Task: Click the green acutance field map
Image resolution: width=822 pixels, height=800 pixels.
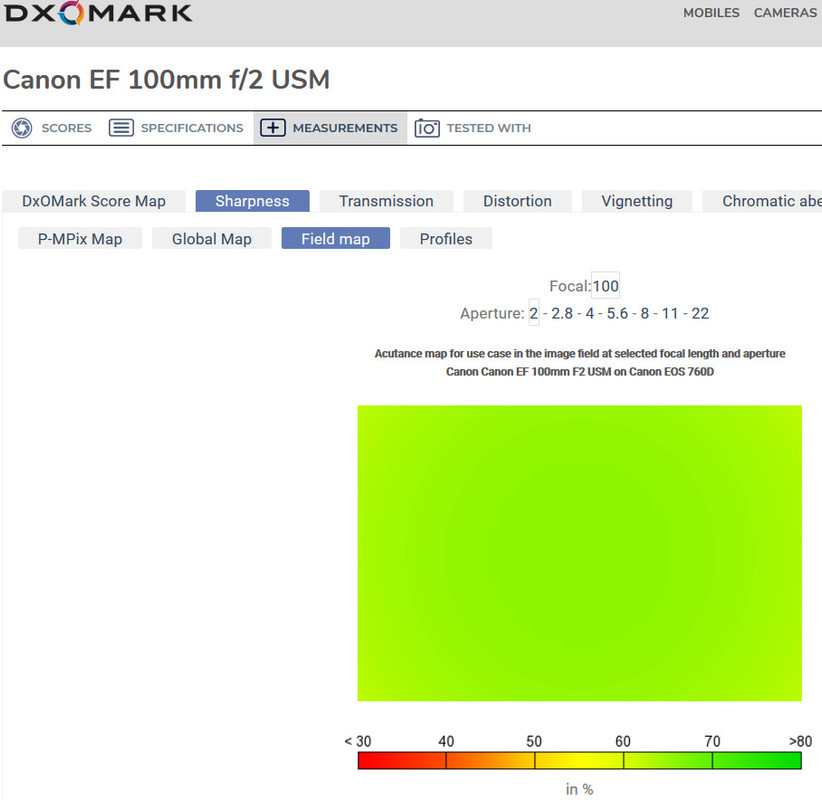Action: click(x=580, y=553)
